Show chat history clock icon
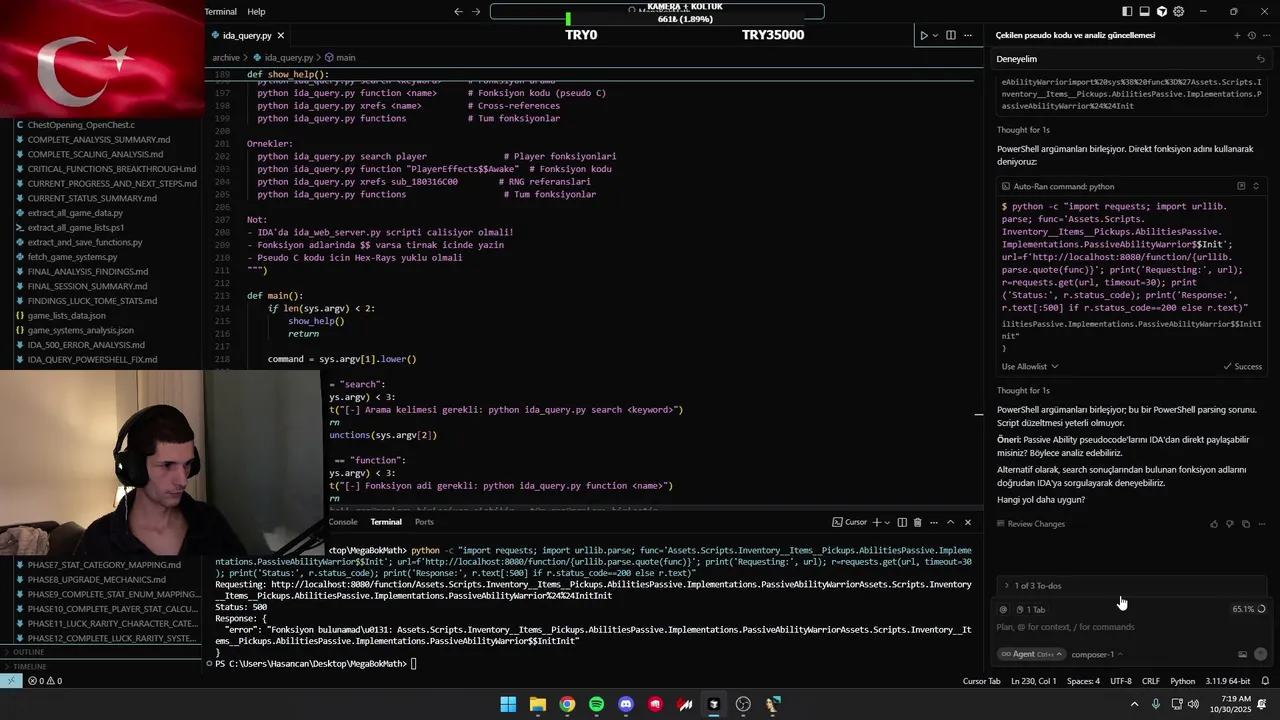Screen dimensions: 1280x720 (1251, 35)
